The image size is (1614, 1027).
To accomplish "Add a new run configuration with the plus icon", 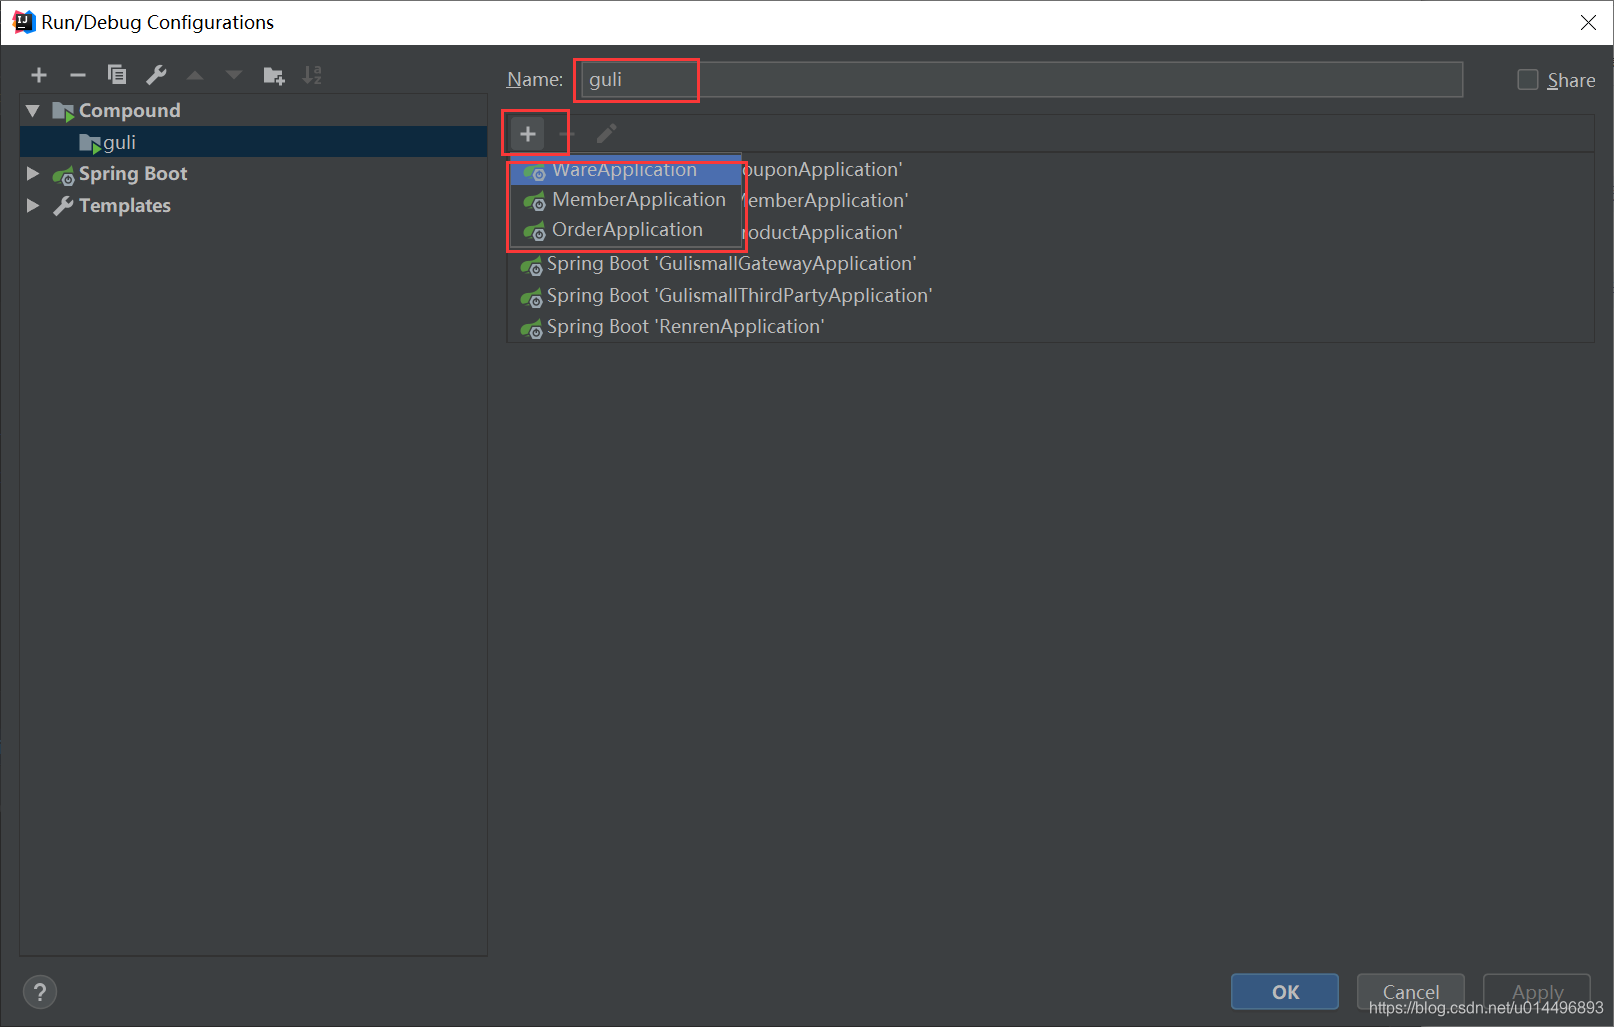I will [39, 75].
